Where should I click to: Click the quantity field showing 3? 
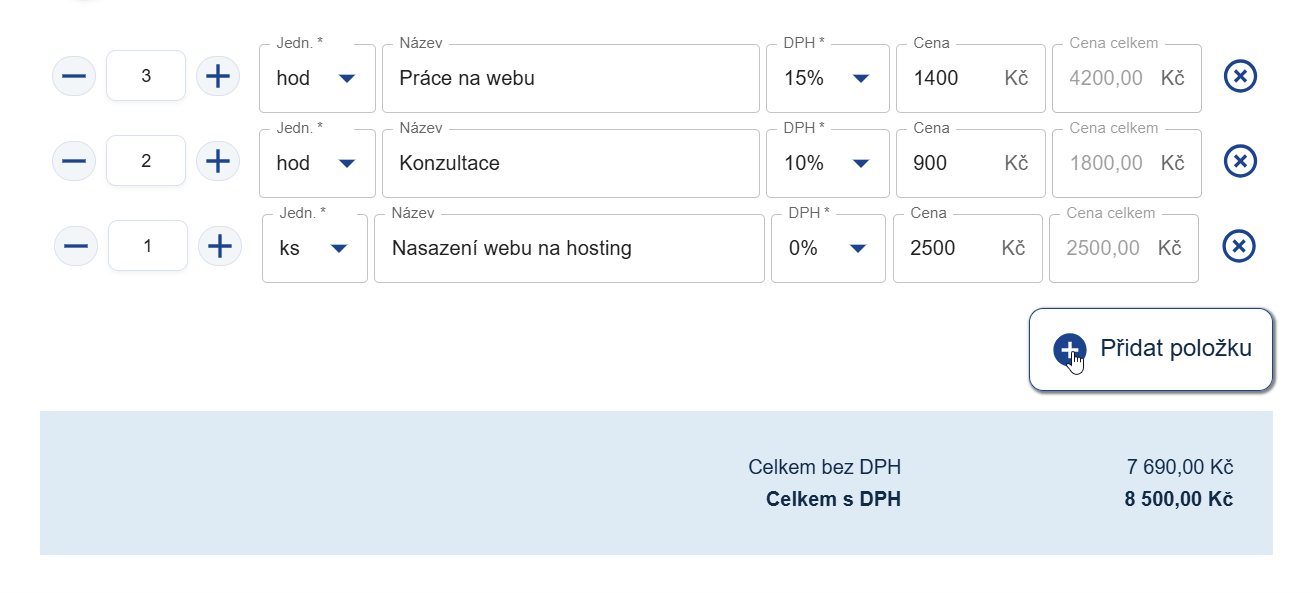[146, 76]
